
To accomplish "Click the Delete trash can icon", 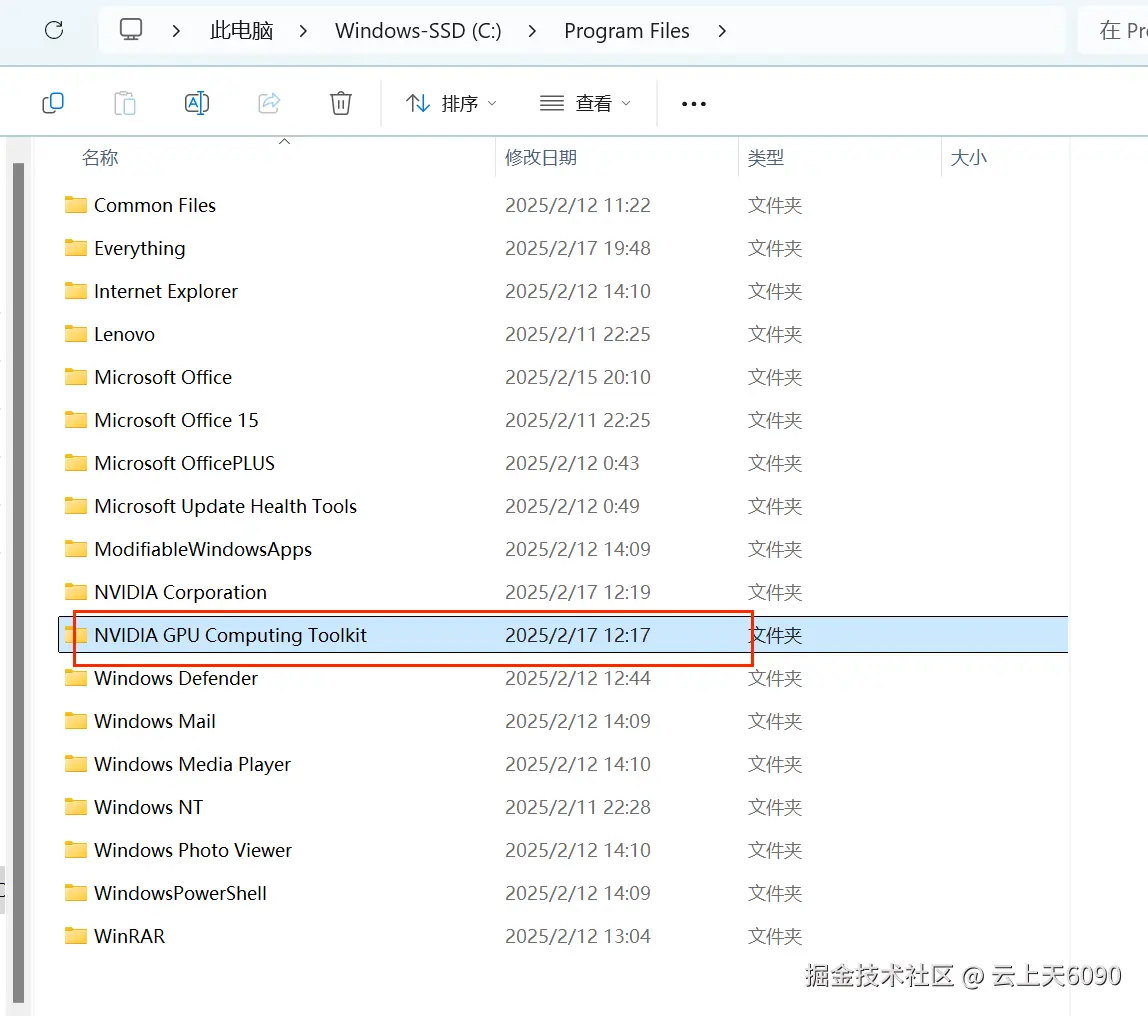I will pyautogui.click(x=340, y=103).
